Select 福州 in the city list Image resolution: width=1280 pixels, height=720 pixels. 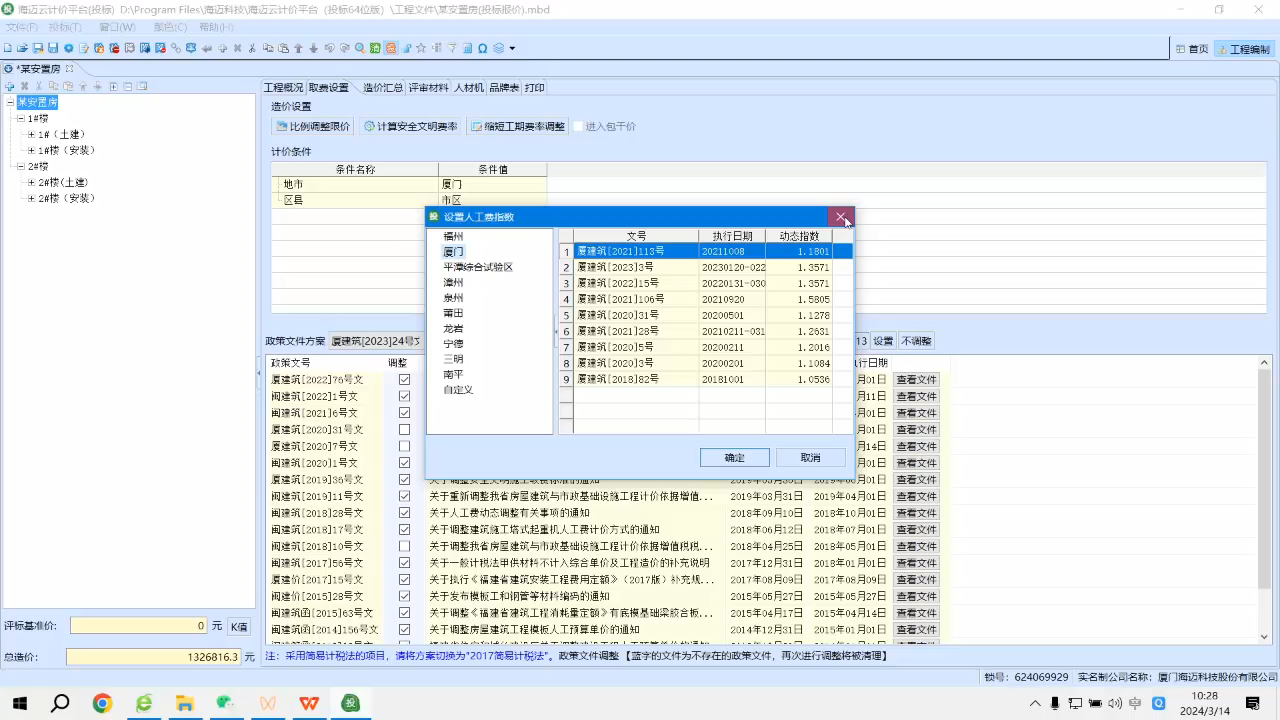(453, 236)
